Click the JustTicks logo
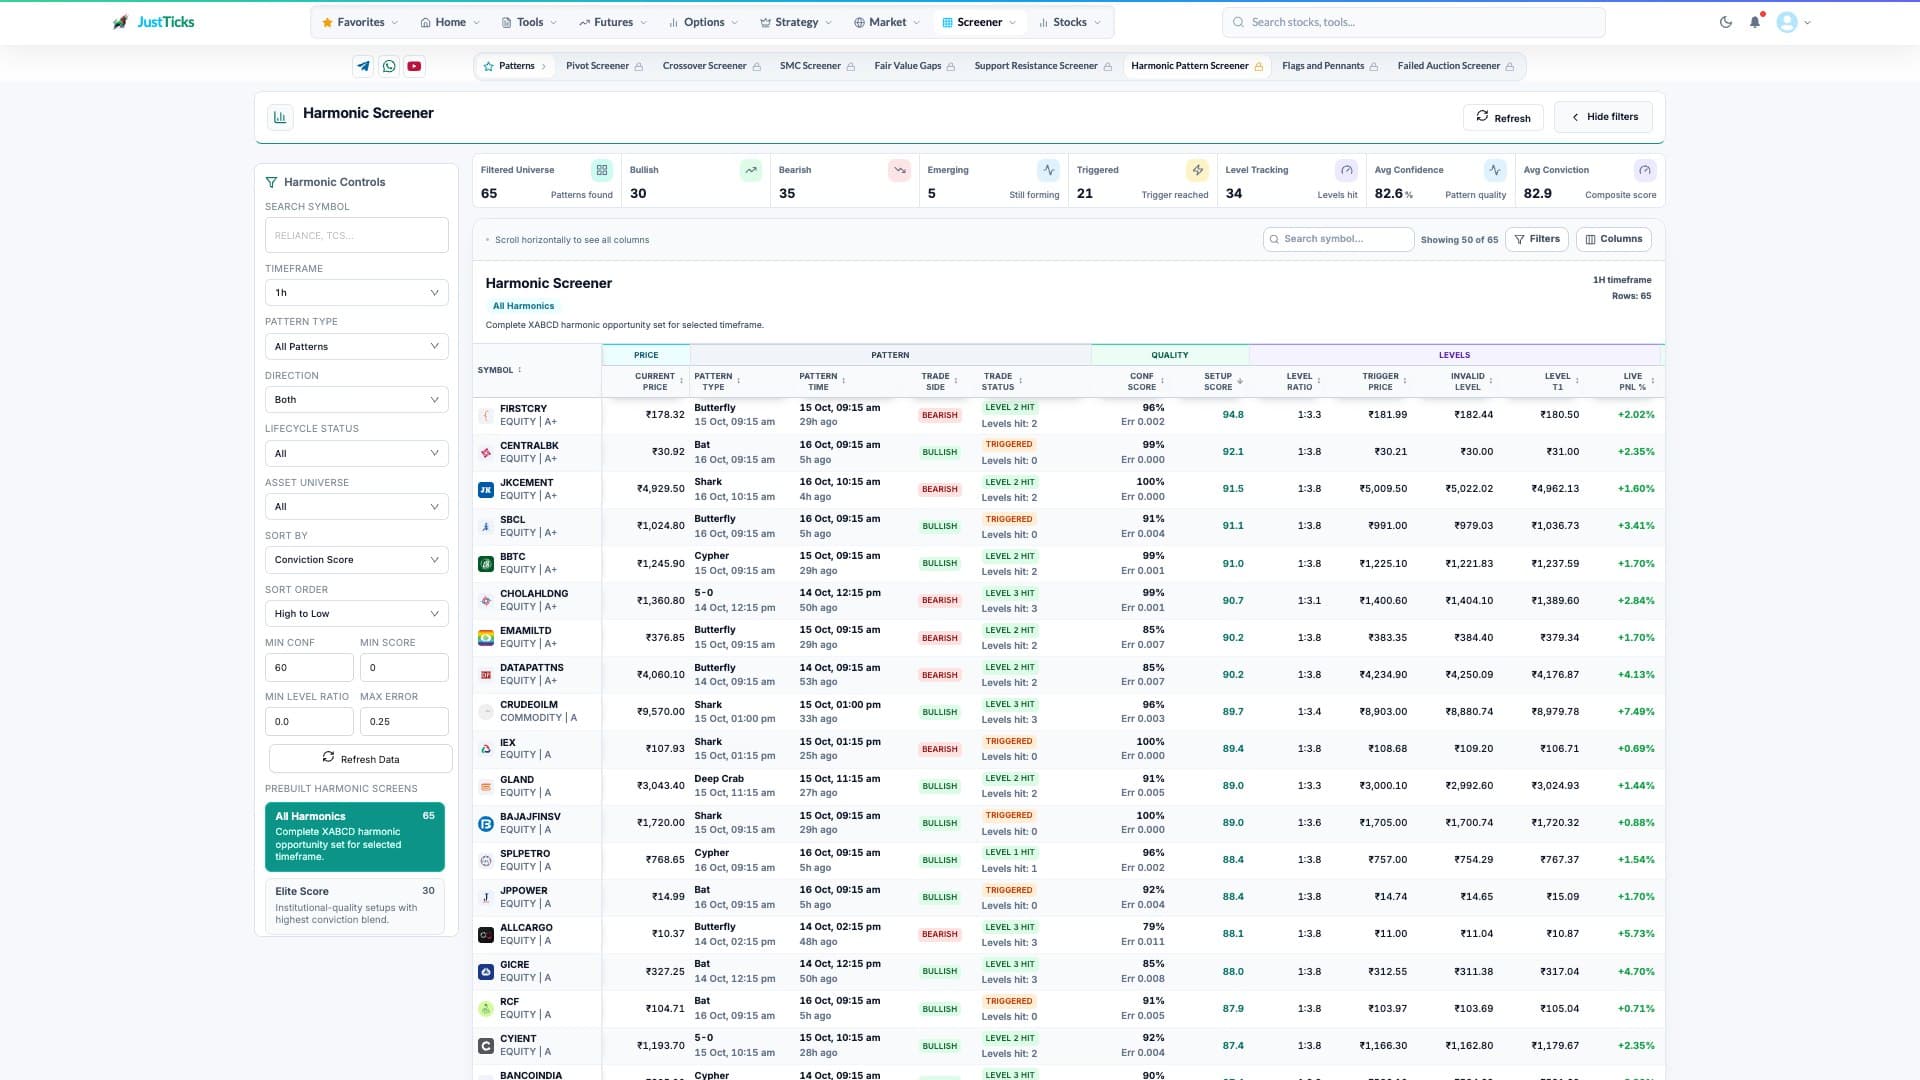The height and width of the screenshot is (1080, 1920). coord(153,22)
